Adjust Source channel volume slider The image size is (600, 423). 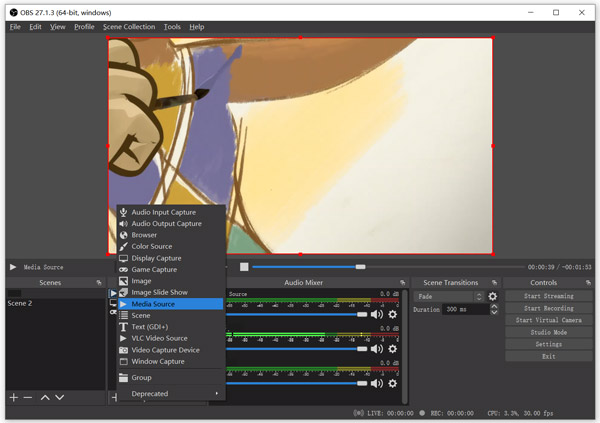(296, 315)
